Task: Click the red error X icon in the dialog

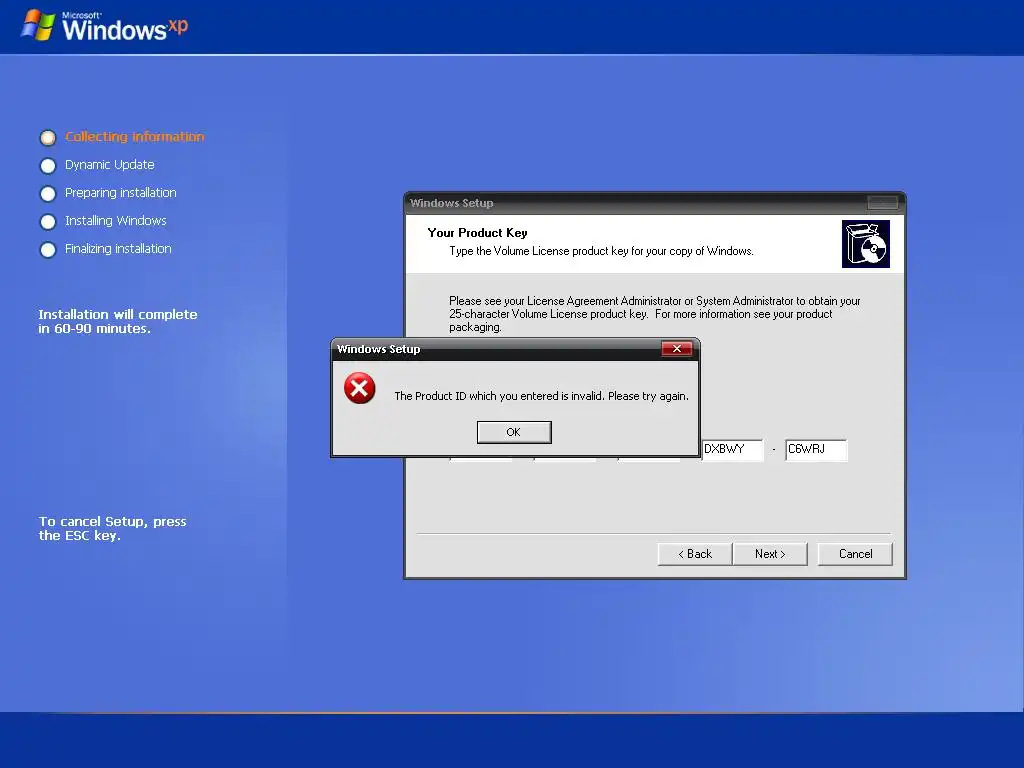Action: coord(360,389)
